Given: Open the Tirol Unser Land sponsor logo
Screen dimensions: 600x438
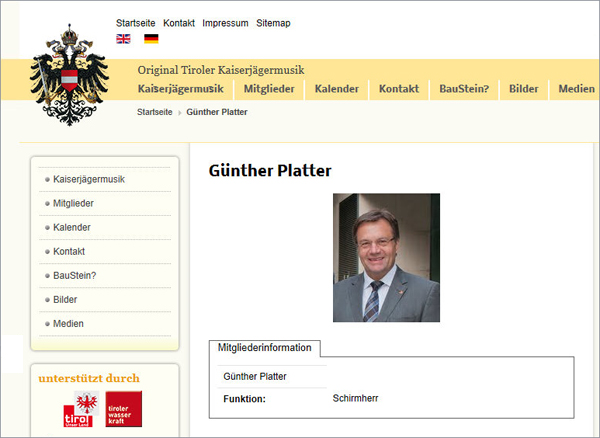Looking at the screenshot, I should [x=81, y=409].
